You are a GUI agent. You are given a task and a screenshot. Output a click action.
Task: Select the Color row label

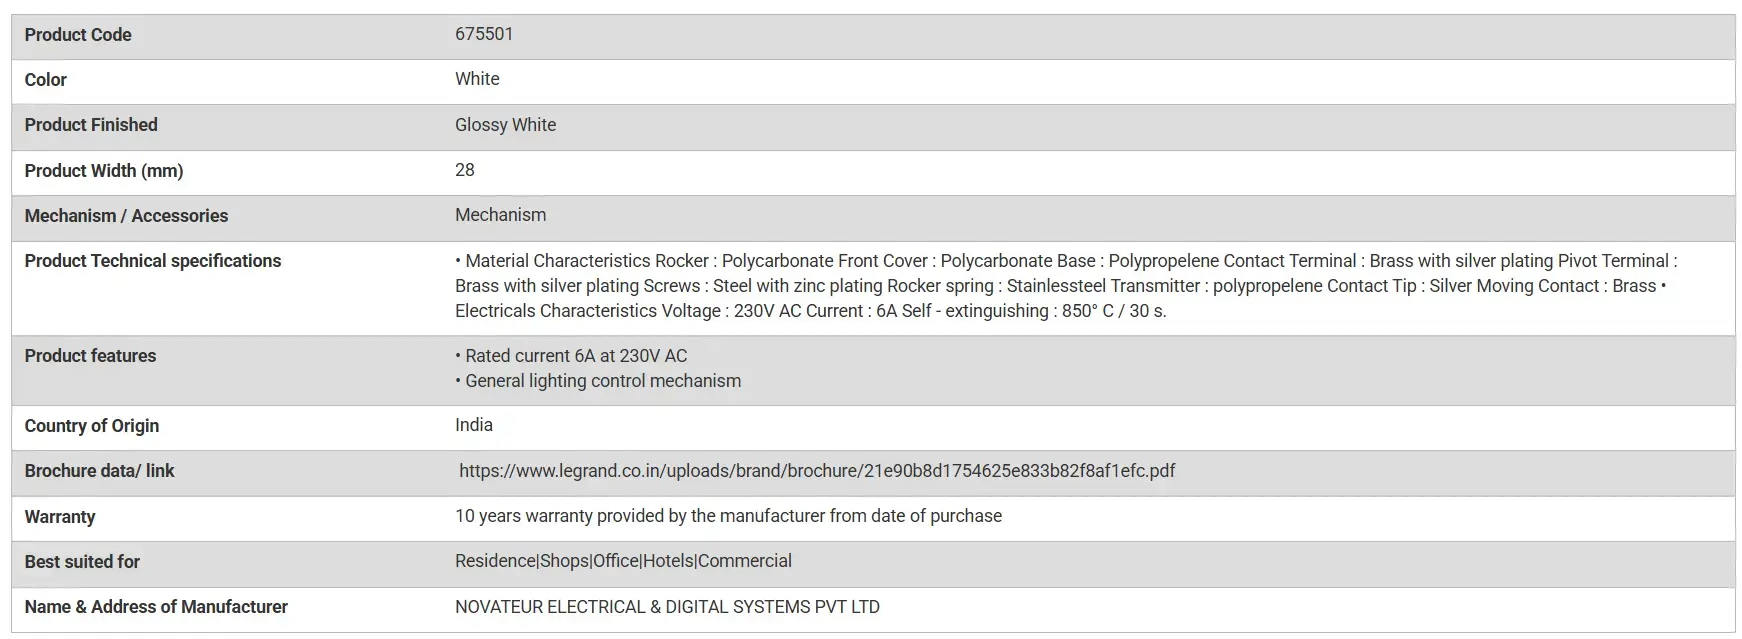coord(46,80)
